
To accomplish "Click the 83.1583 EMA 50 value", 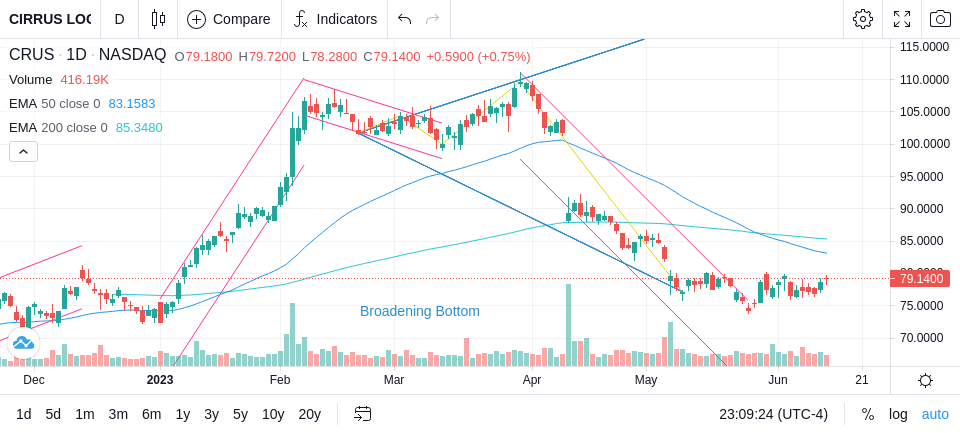I will pos(132,104).
